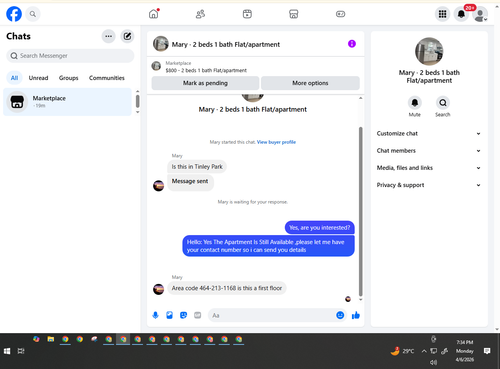Image resolution: width=500 pixels, height=369 pixels.
Task: Open File Explorer from the taskbar
Action: [51, 339]
